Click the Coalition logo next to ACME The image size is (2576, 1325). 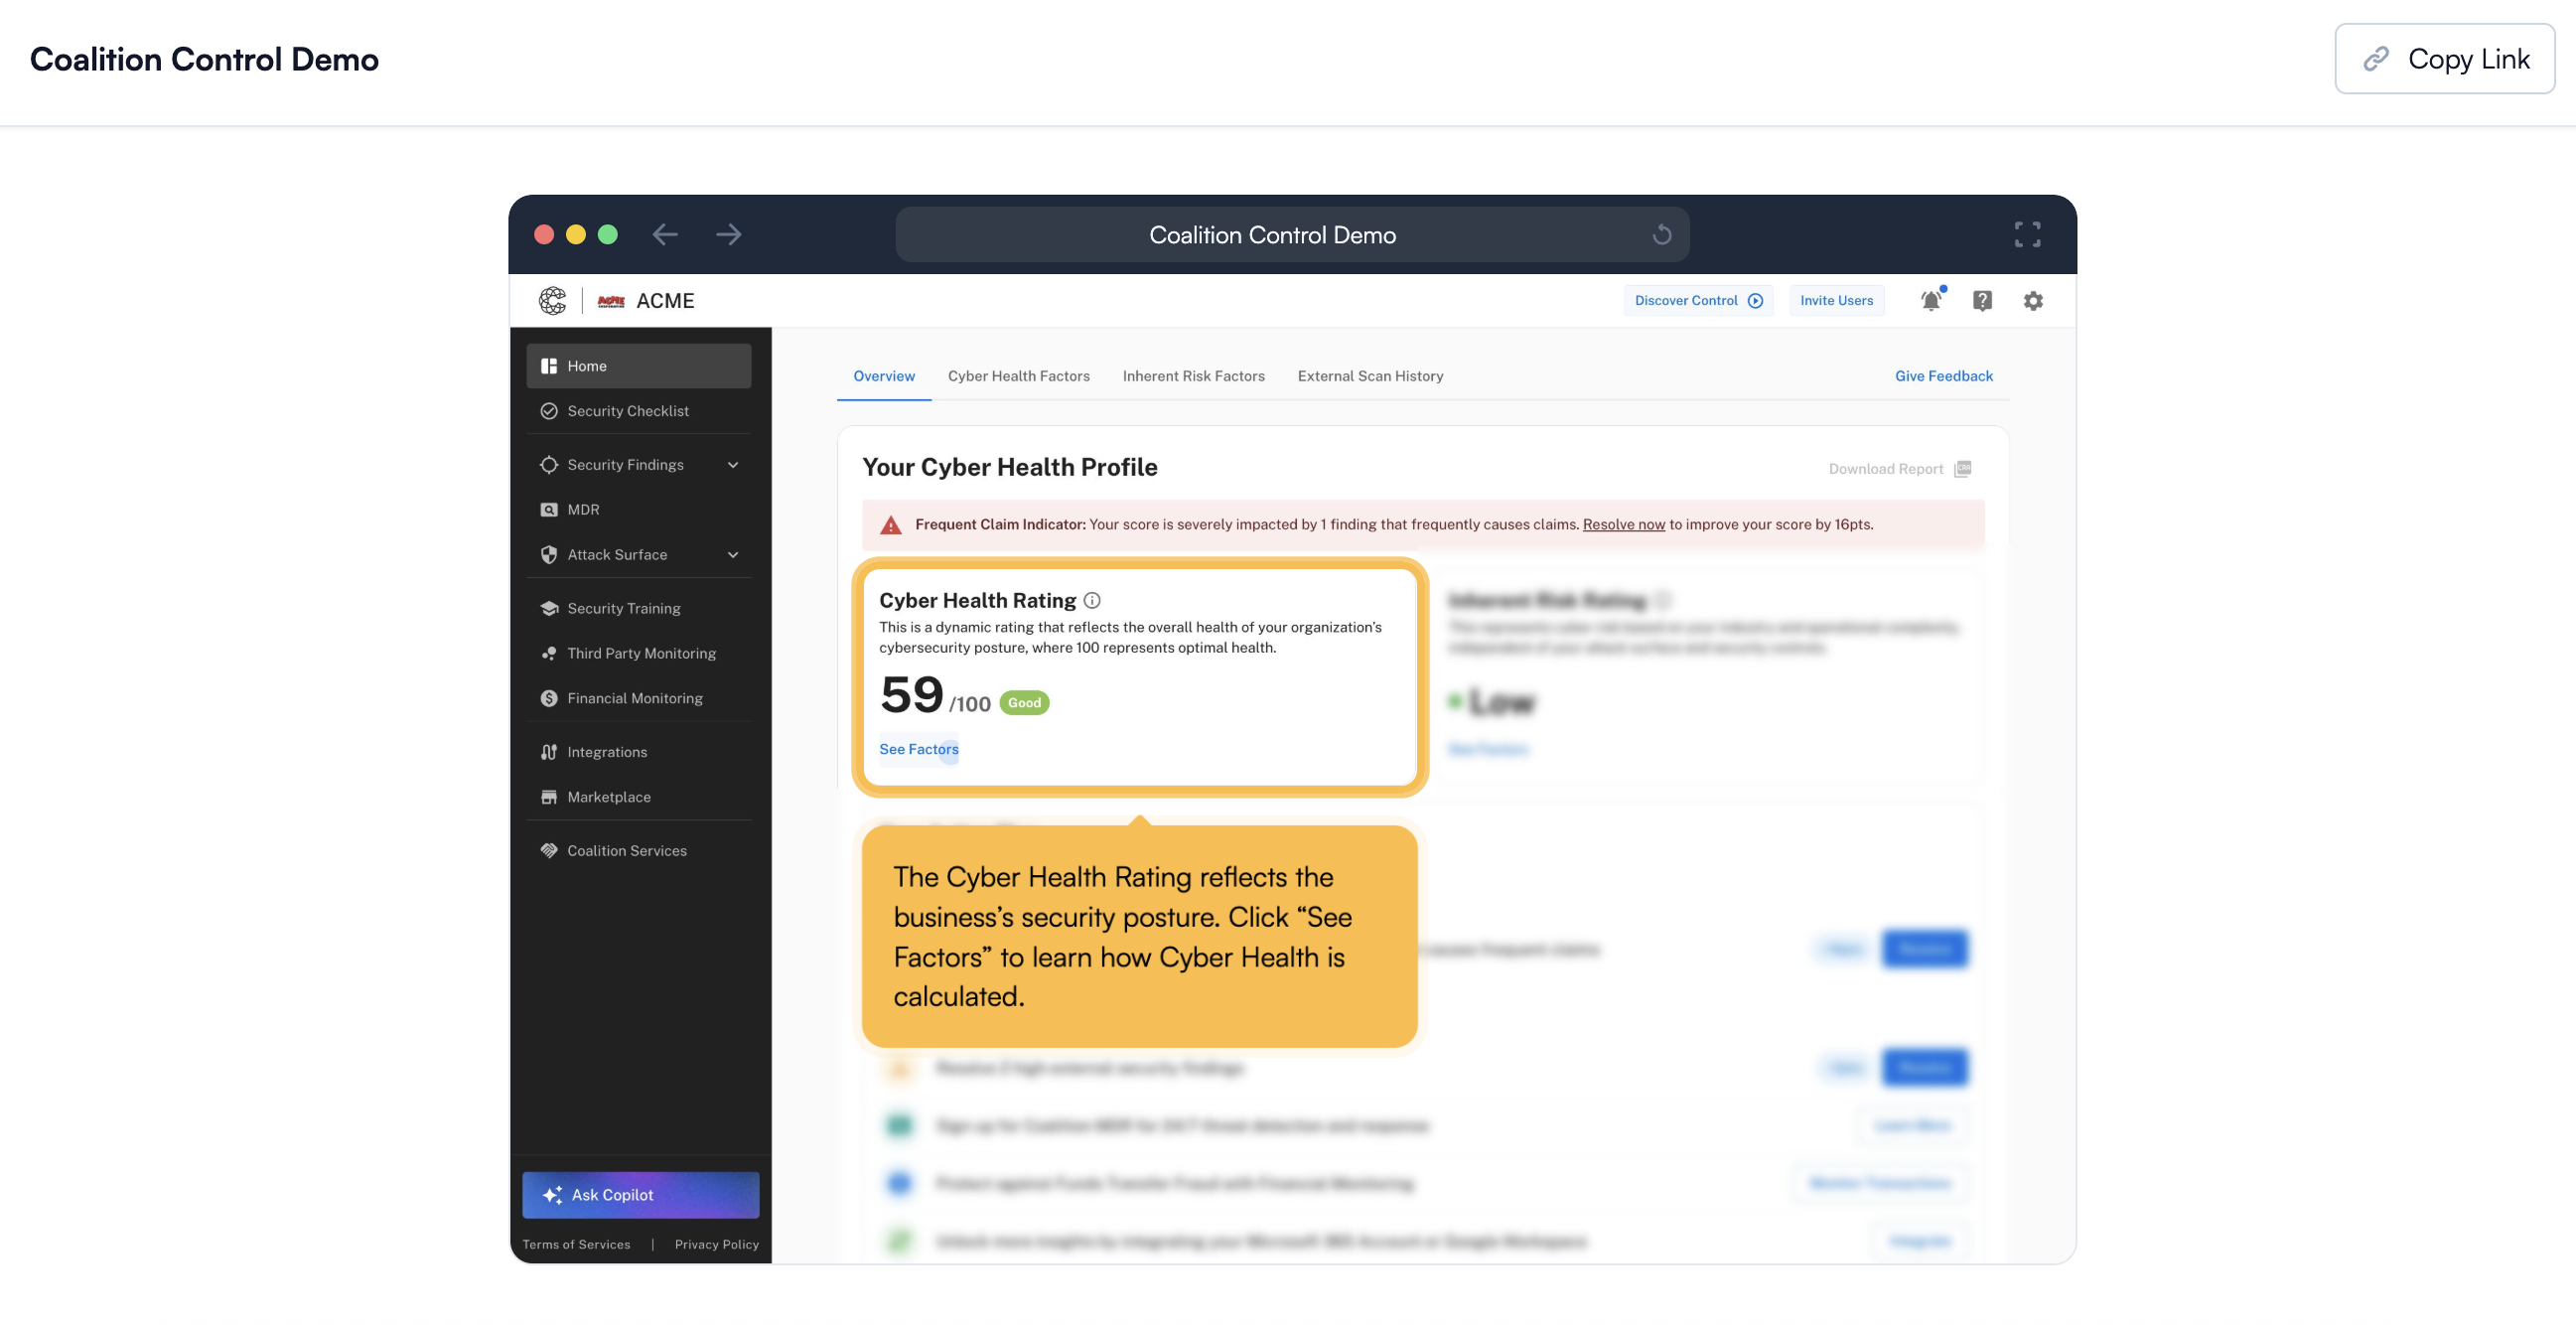(552, 301)
